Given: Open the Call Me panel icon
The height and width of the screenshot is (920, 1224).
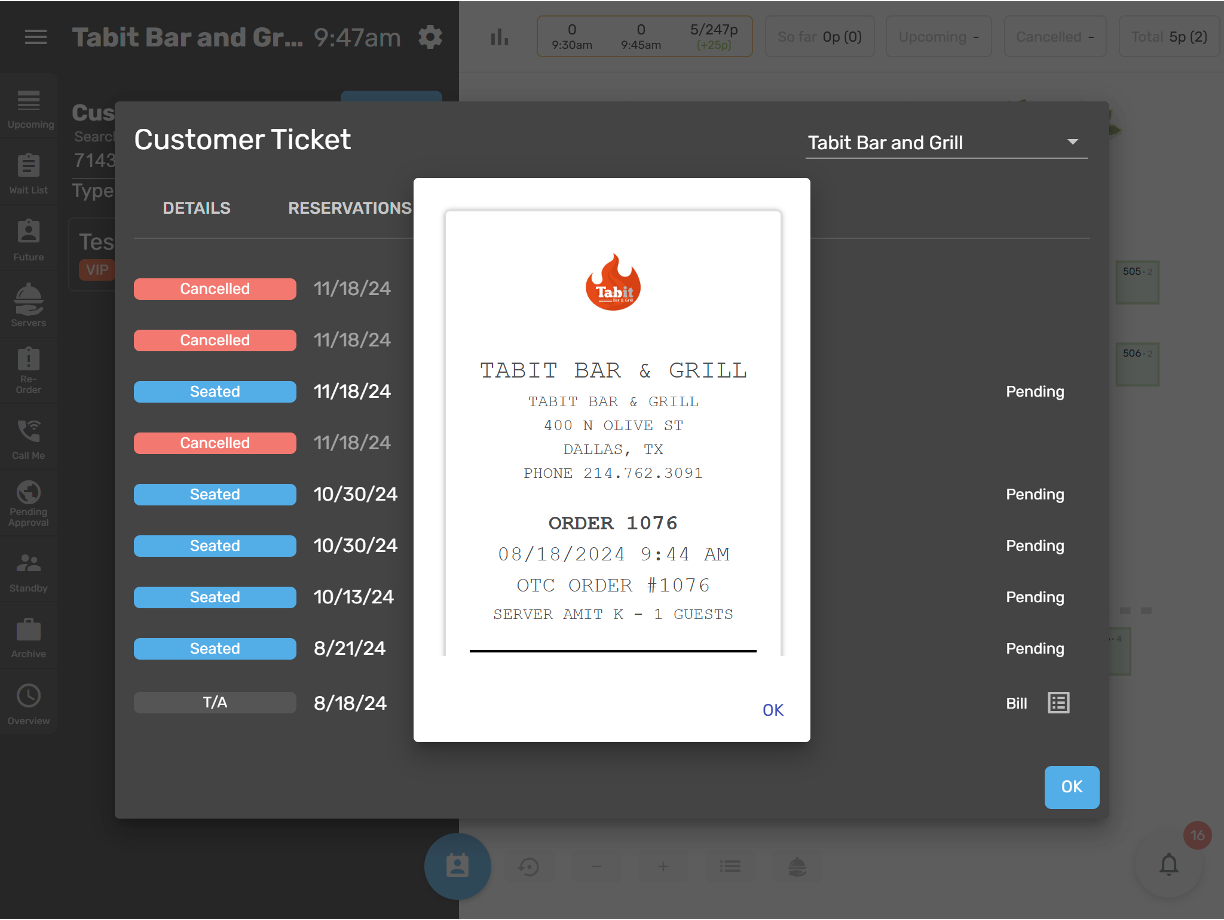Looking at the screenshot, I should coord(28,438).
